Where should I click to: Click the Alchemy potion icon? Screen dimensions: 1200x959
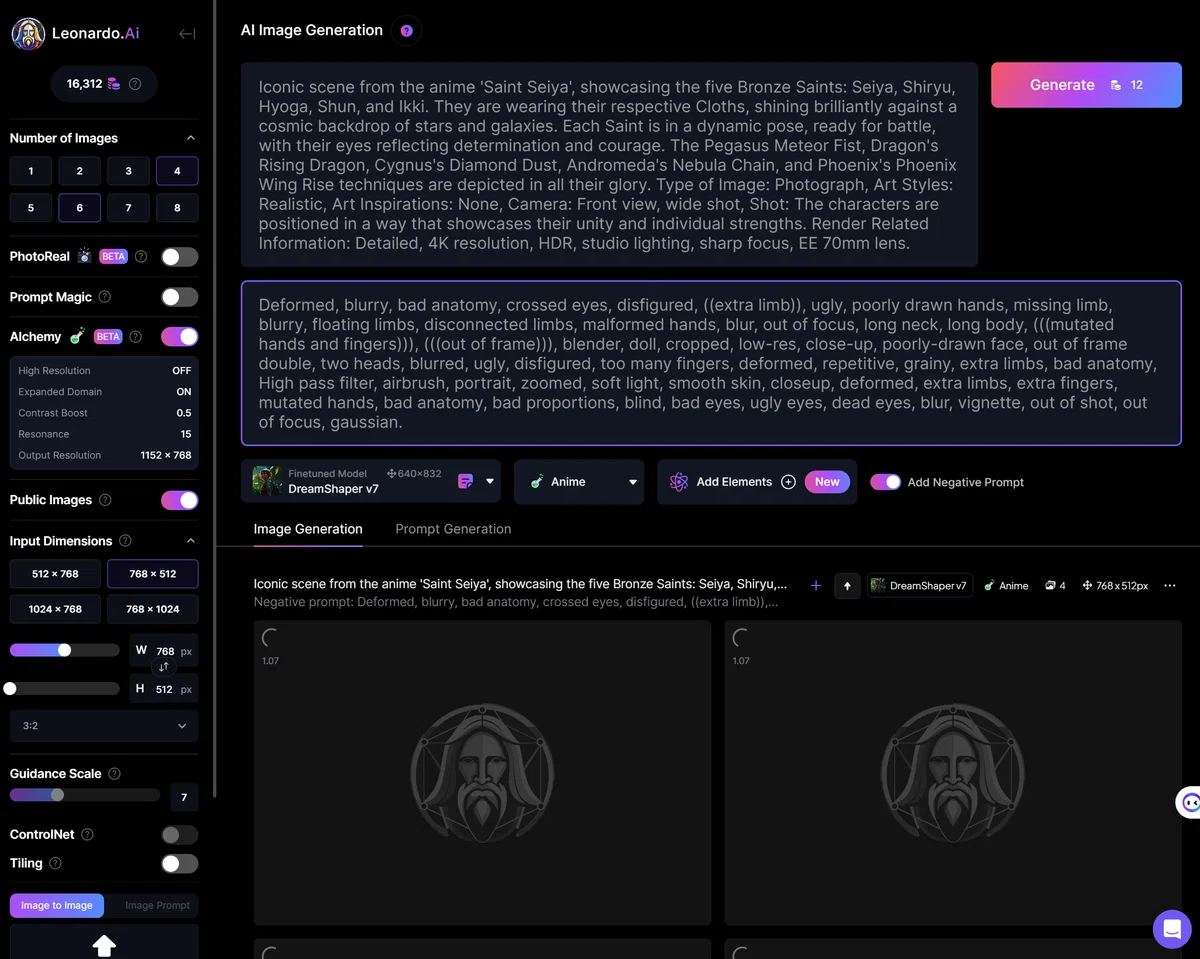point(77,336)
